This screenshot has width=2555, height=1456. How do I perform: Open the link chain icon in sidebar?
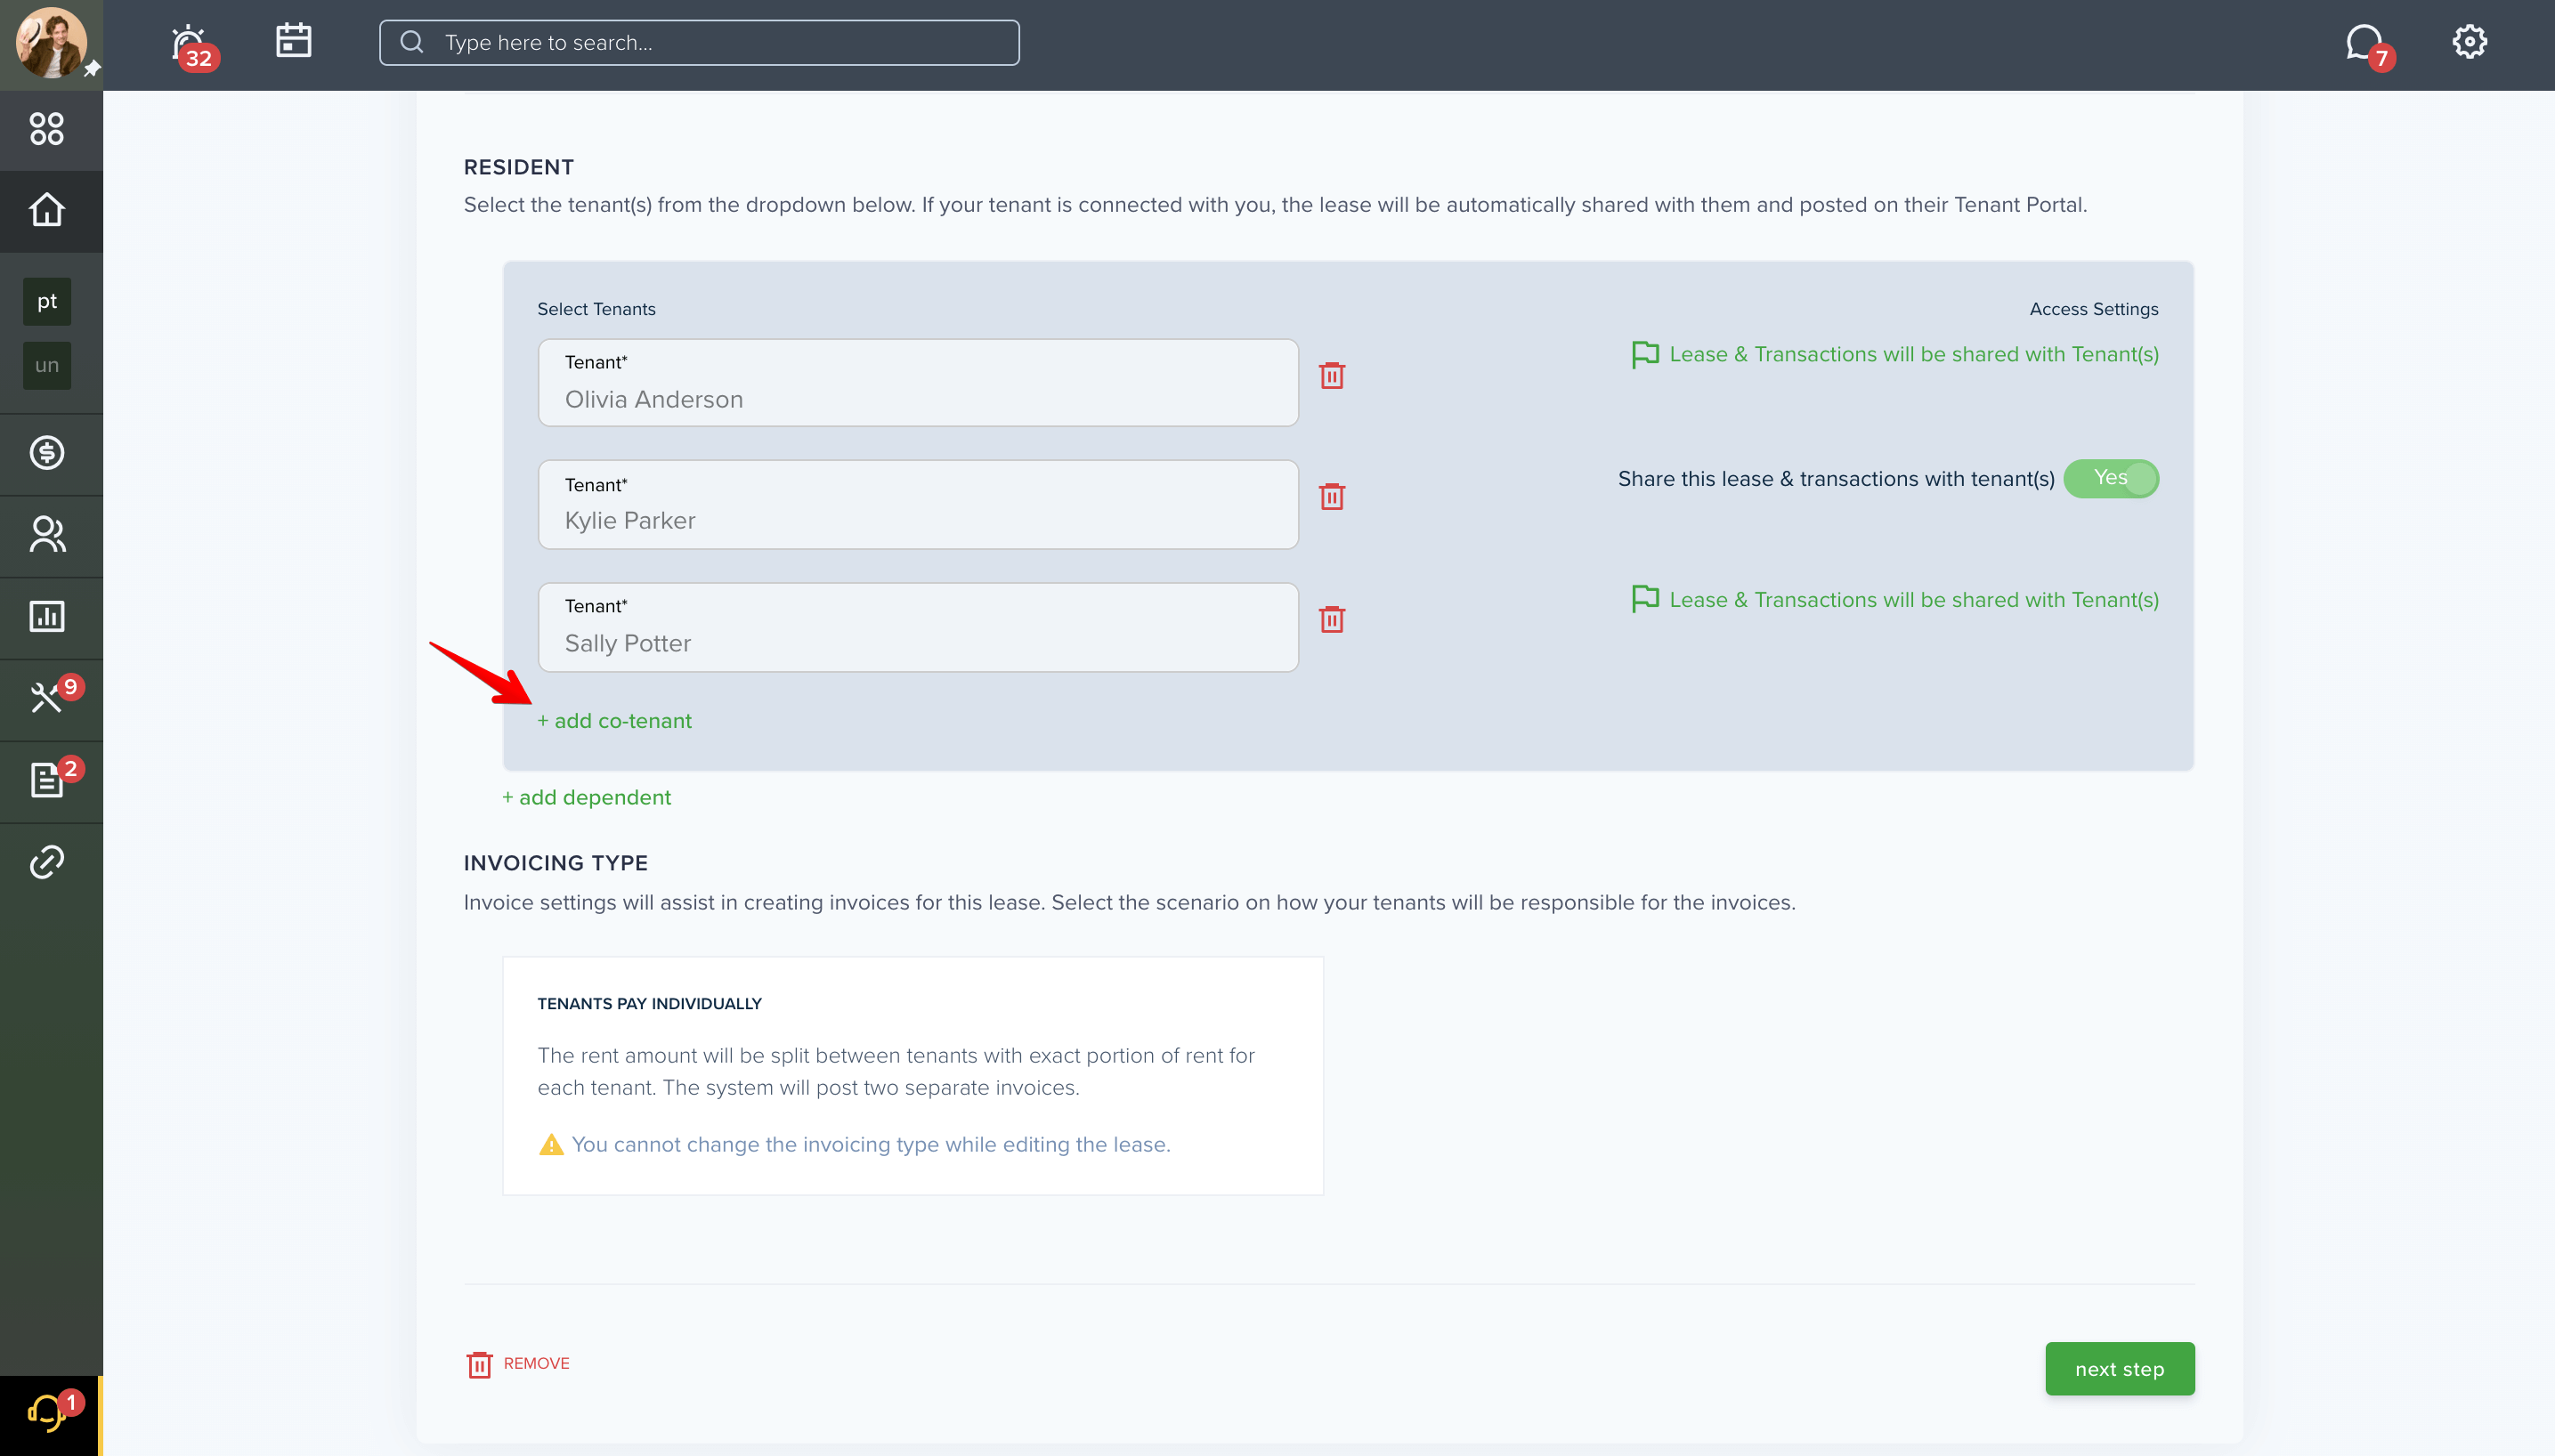(x=47, y=862)
